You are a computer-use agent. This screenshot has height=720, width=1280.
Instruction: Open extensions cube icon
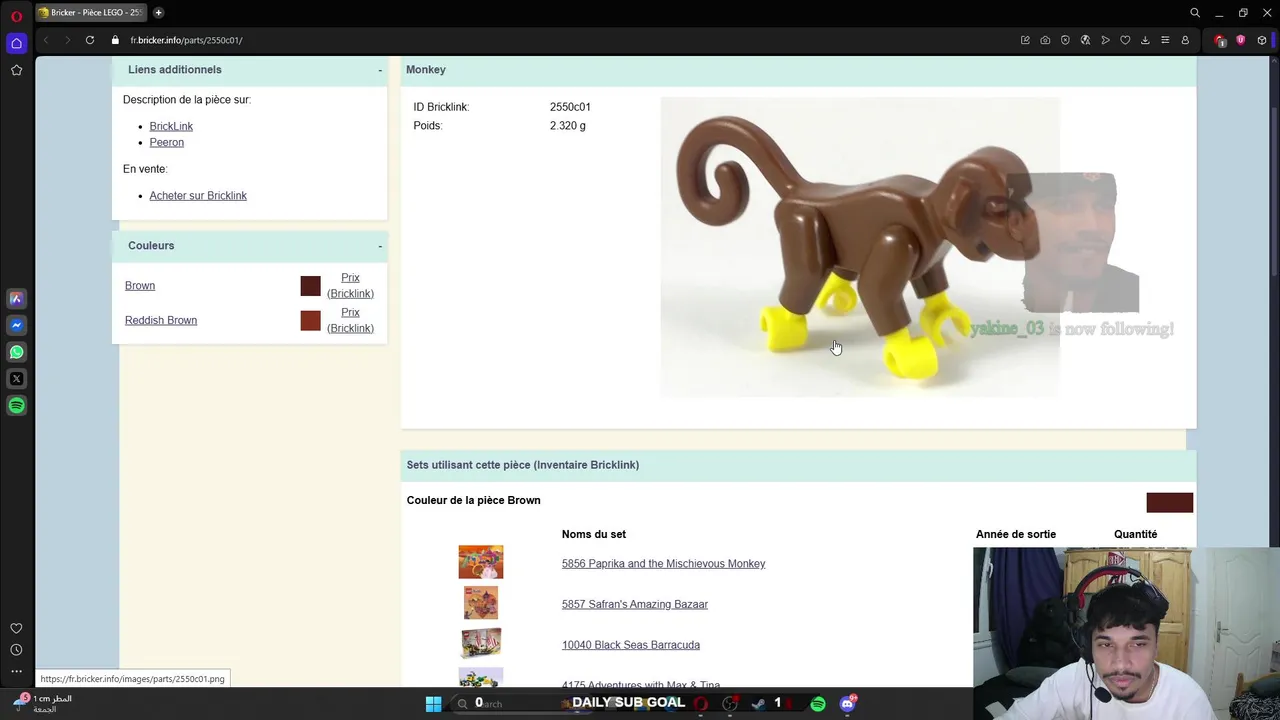point(1262,40)
